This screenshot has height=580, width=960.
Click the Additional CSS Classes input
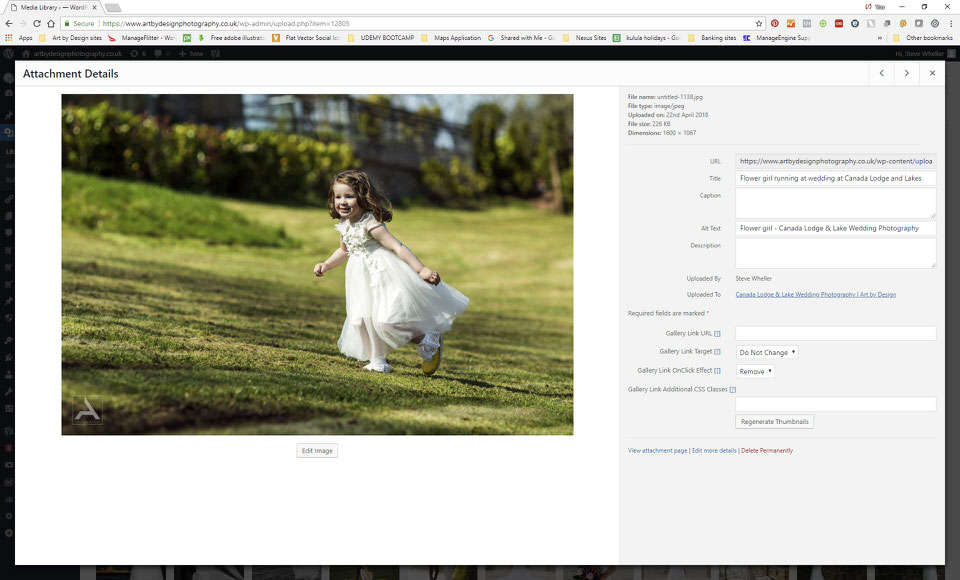pyautogui.click(x=836, y=404)
